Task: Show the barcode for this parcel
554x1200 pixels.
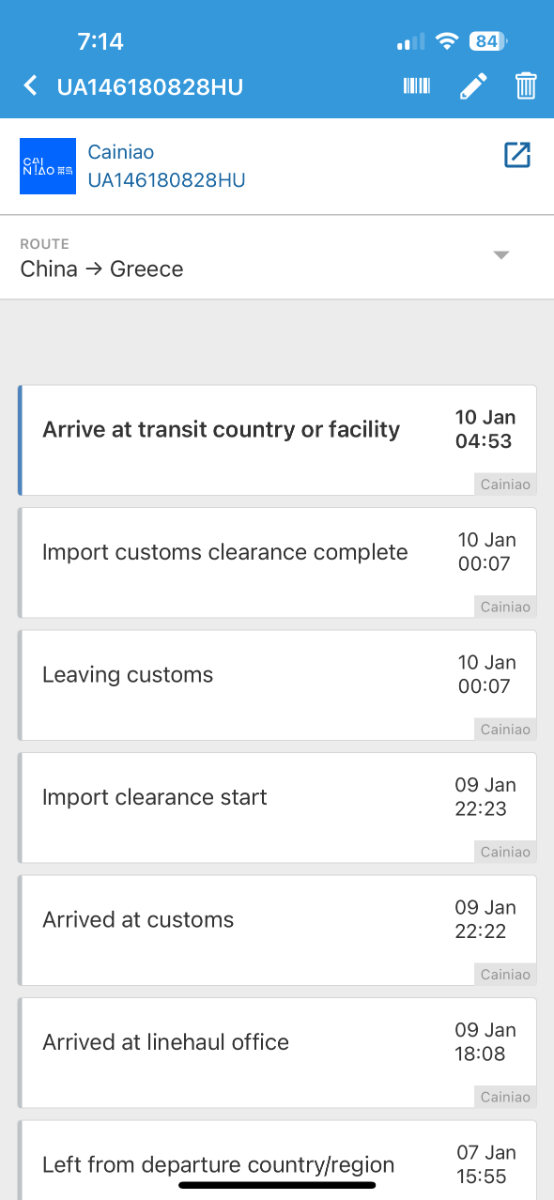Action: click(417, 86)
